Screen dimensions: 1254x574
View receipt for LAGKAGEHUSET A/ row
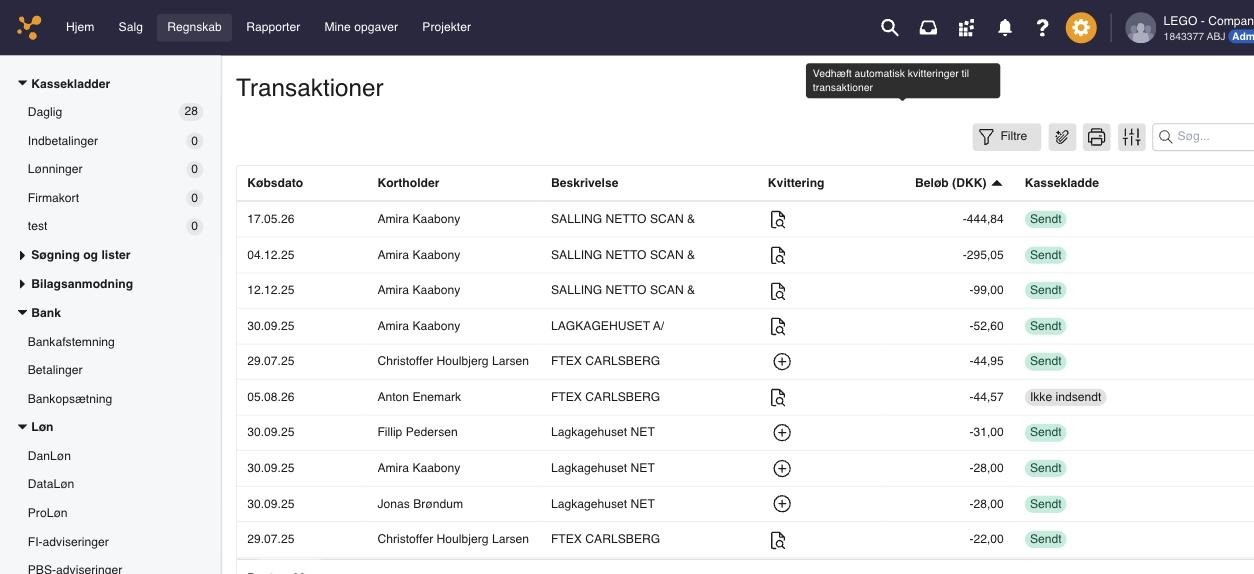click(778, 326)
